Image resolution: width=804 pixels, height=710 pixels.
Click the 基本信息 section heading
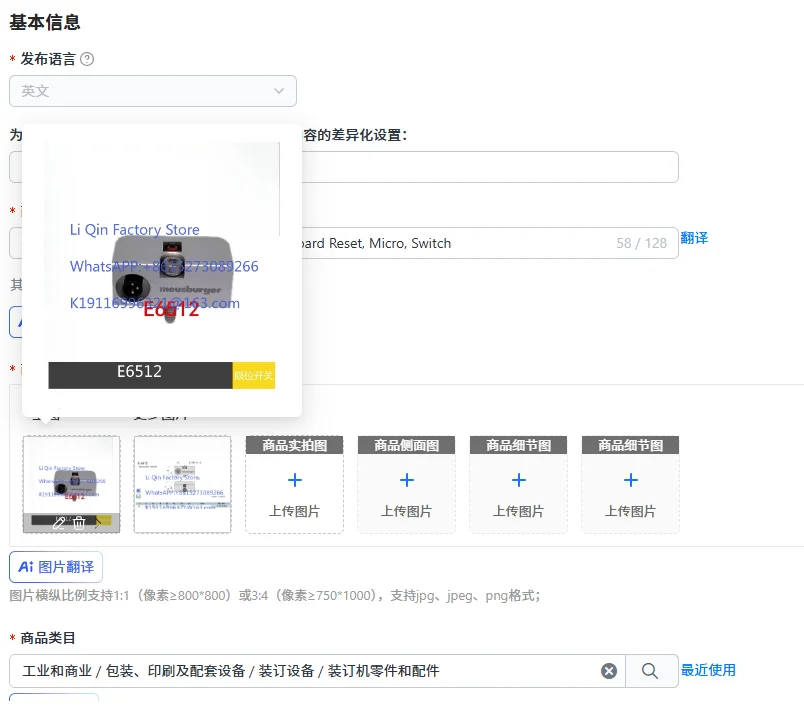coord(45,23)
